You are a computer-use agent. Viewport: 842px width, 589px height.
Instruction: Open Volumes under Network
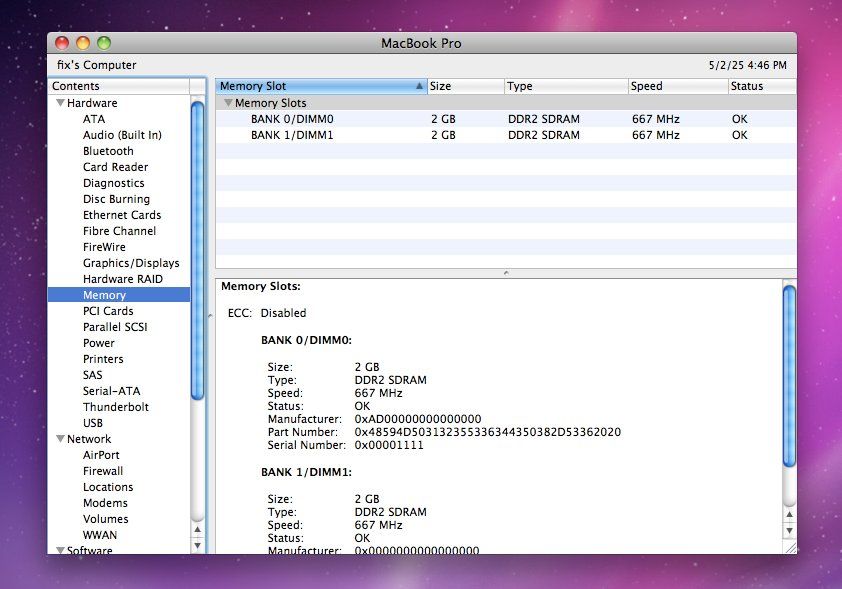coord(106,519)
